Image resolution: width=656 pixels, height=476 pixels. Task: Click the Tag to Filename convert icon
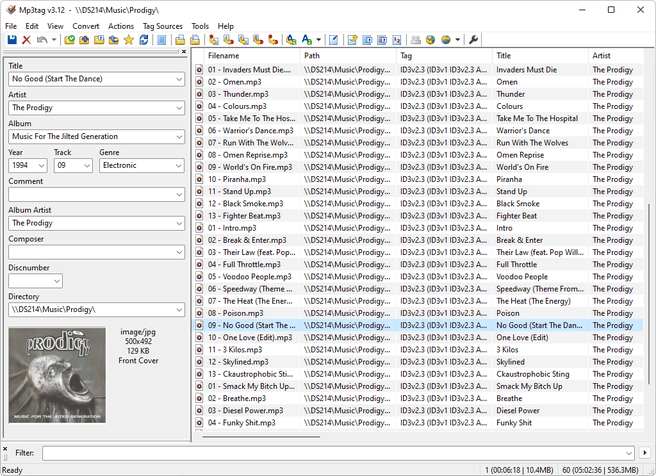214,40
